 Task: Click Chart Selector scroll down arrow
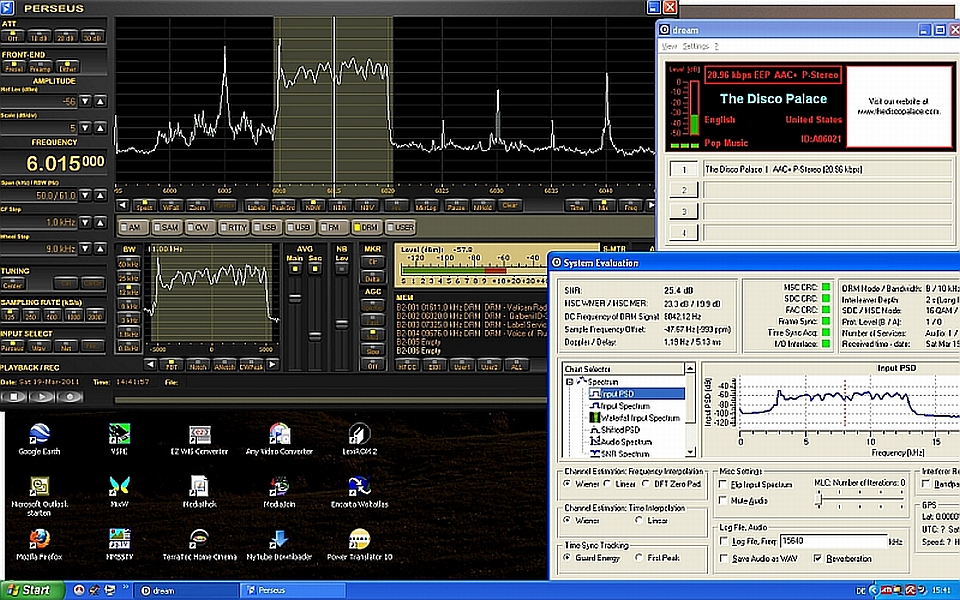(690, 452)
